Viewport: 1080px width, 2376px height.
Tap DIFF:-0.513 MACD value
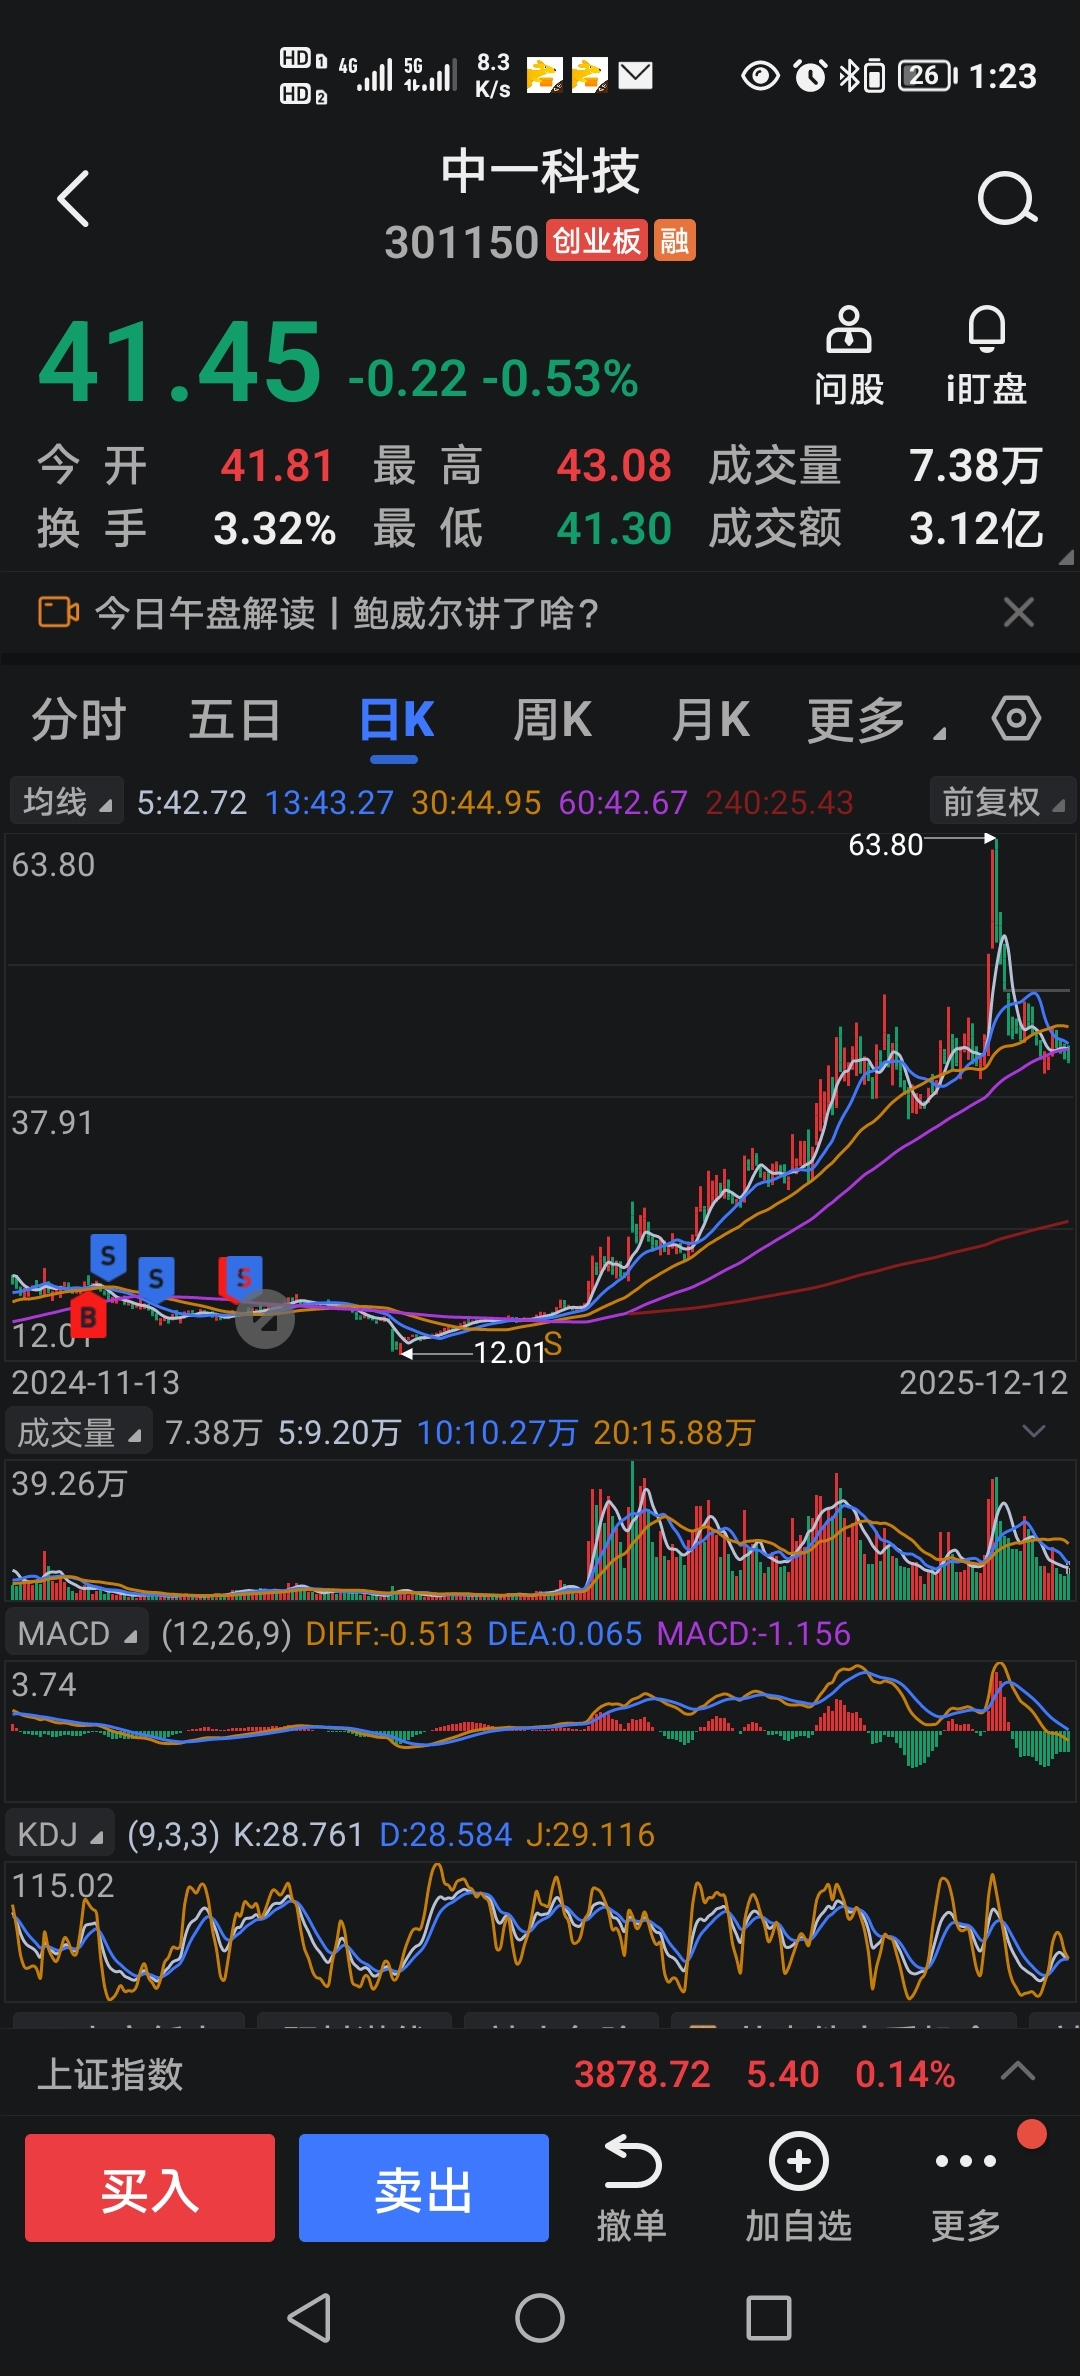tap(389, 1634)
